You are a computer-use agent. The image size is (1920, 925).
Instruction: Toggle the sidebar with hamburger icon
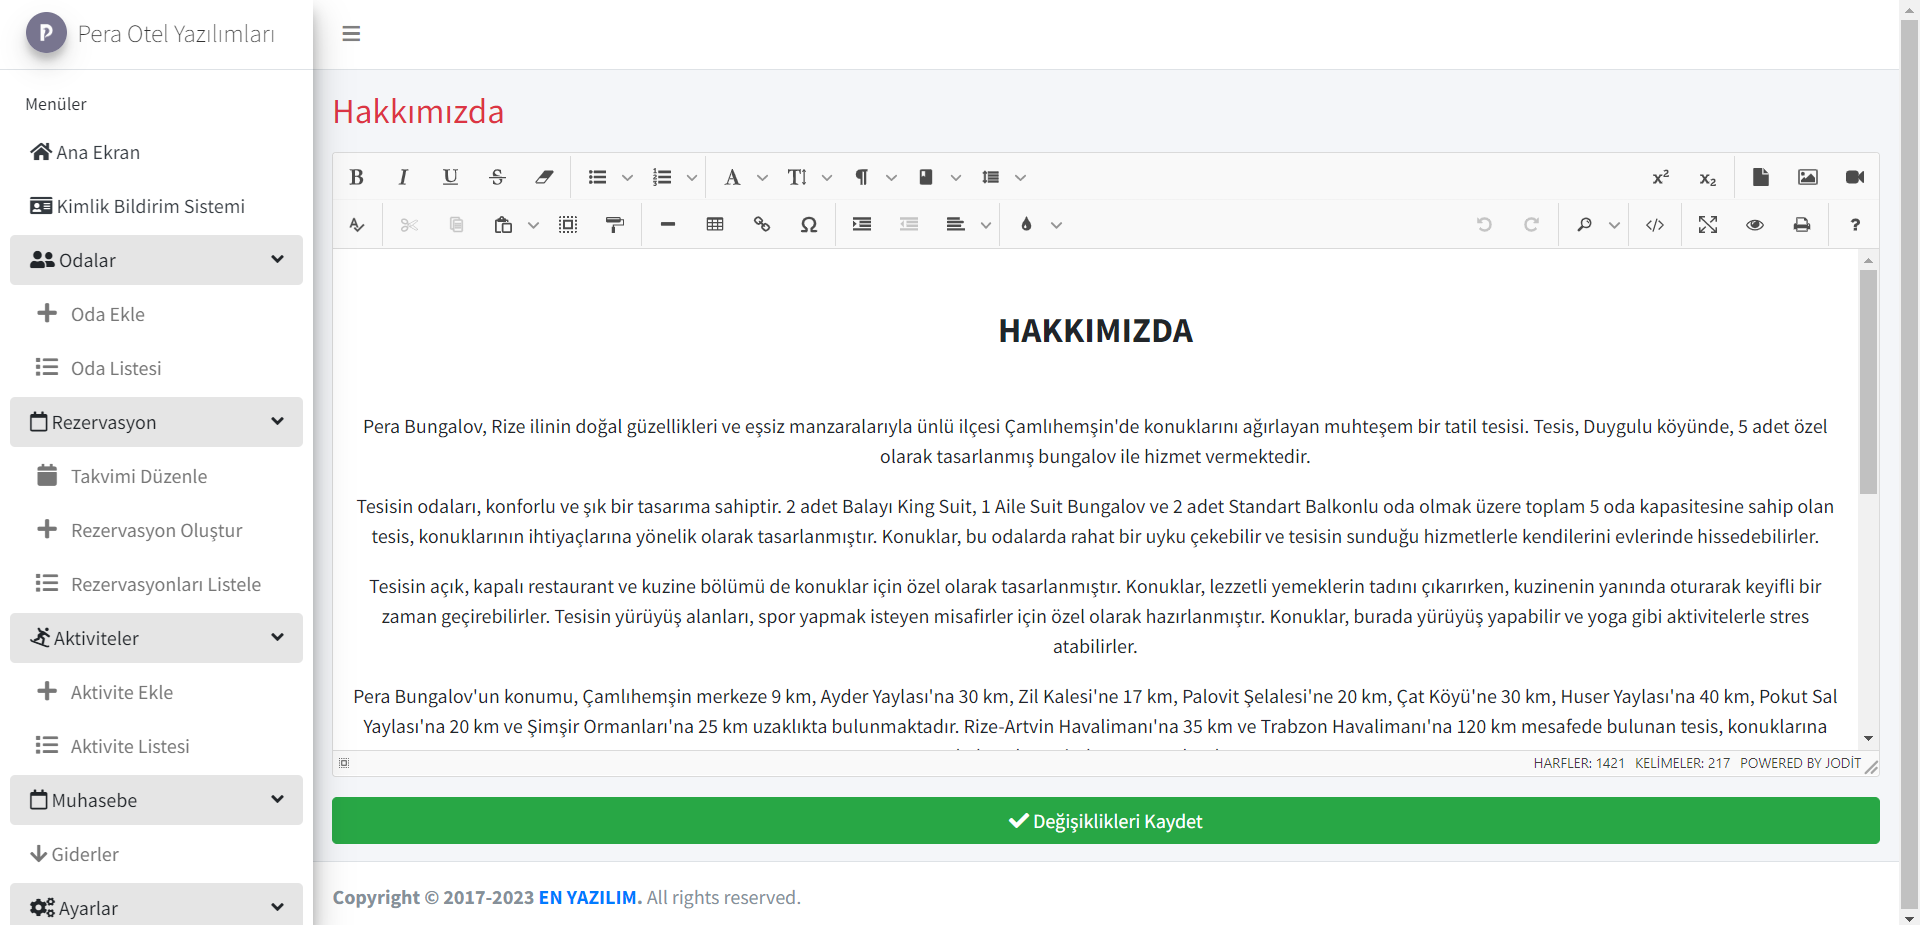[x=351, y=34]
